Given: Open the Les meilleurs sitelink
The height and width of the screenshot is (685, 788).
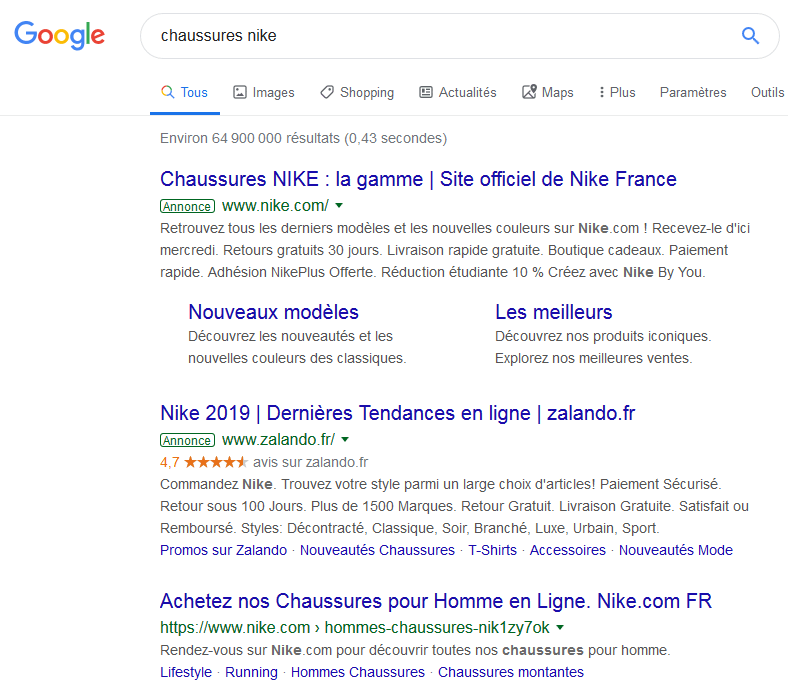Looking at the screenshot, I should coord(554,312).
